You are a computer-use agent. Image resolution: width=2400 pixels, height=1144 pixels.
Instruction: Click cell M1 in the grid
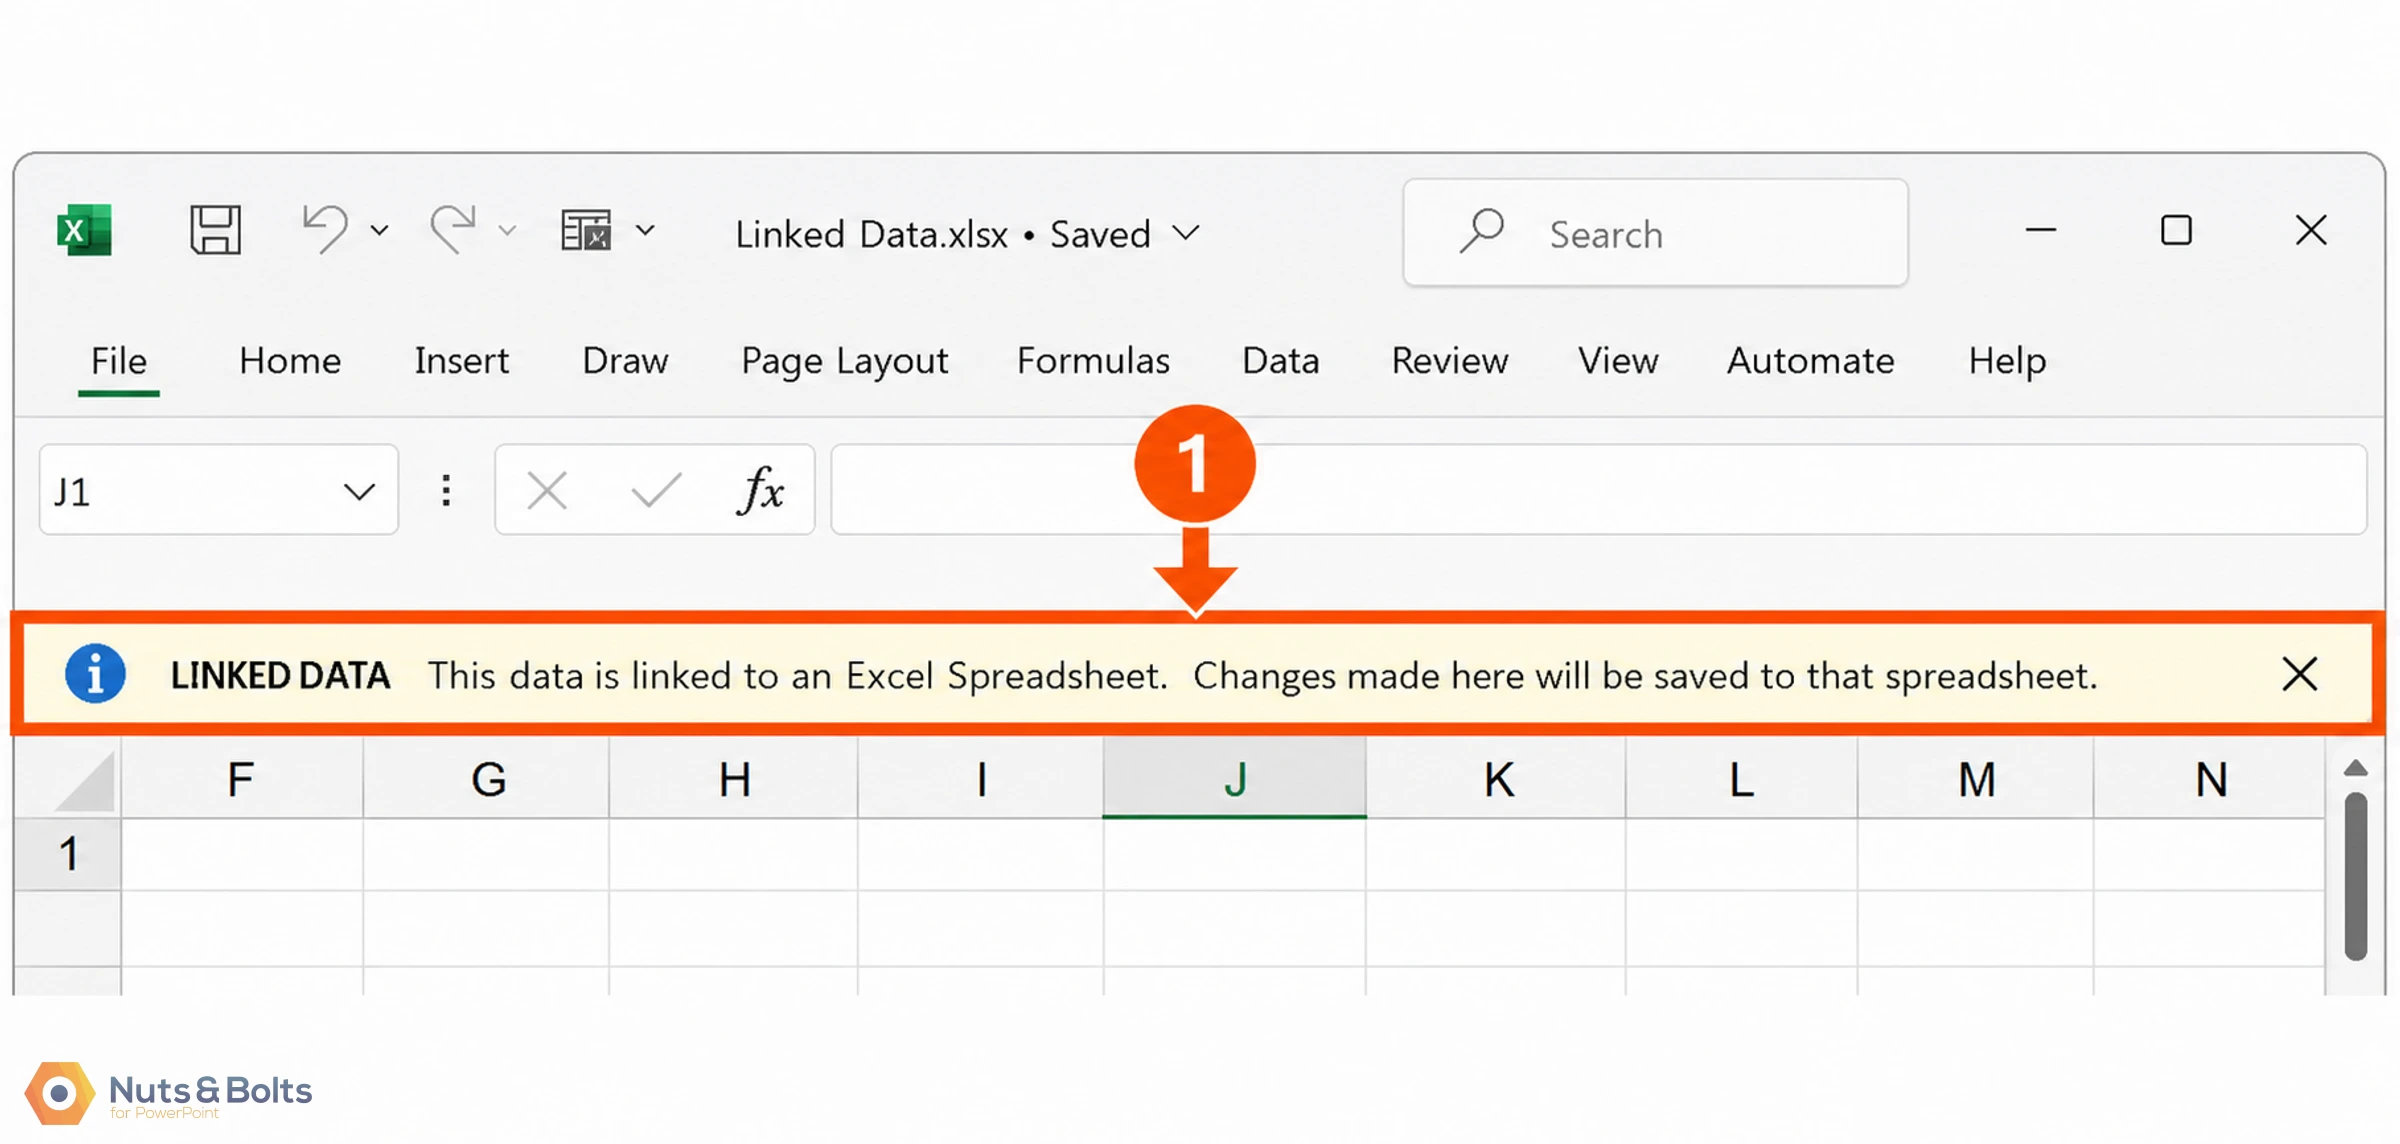[x=1976, y=855]
